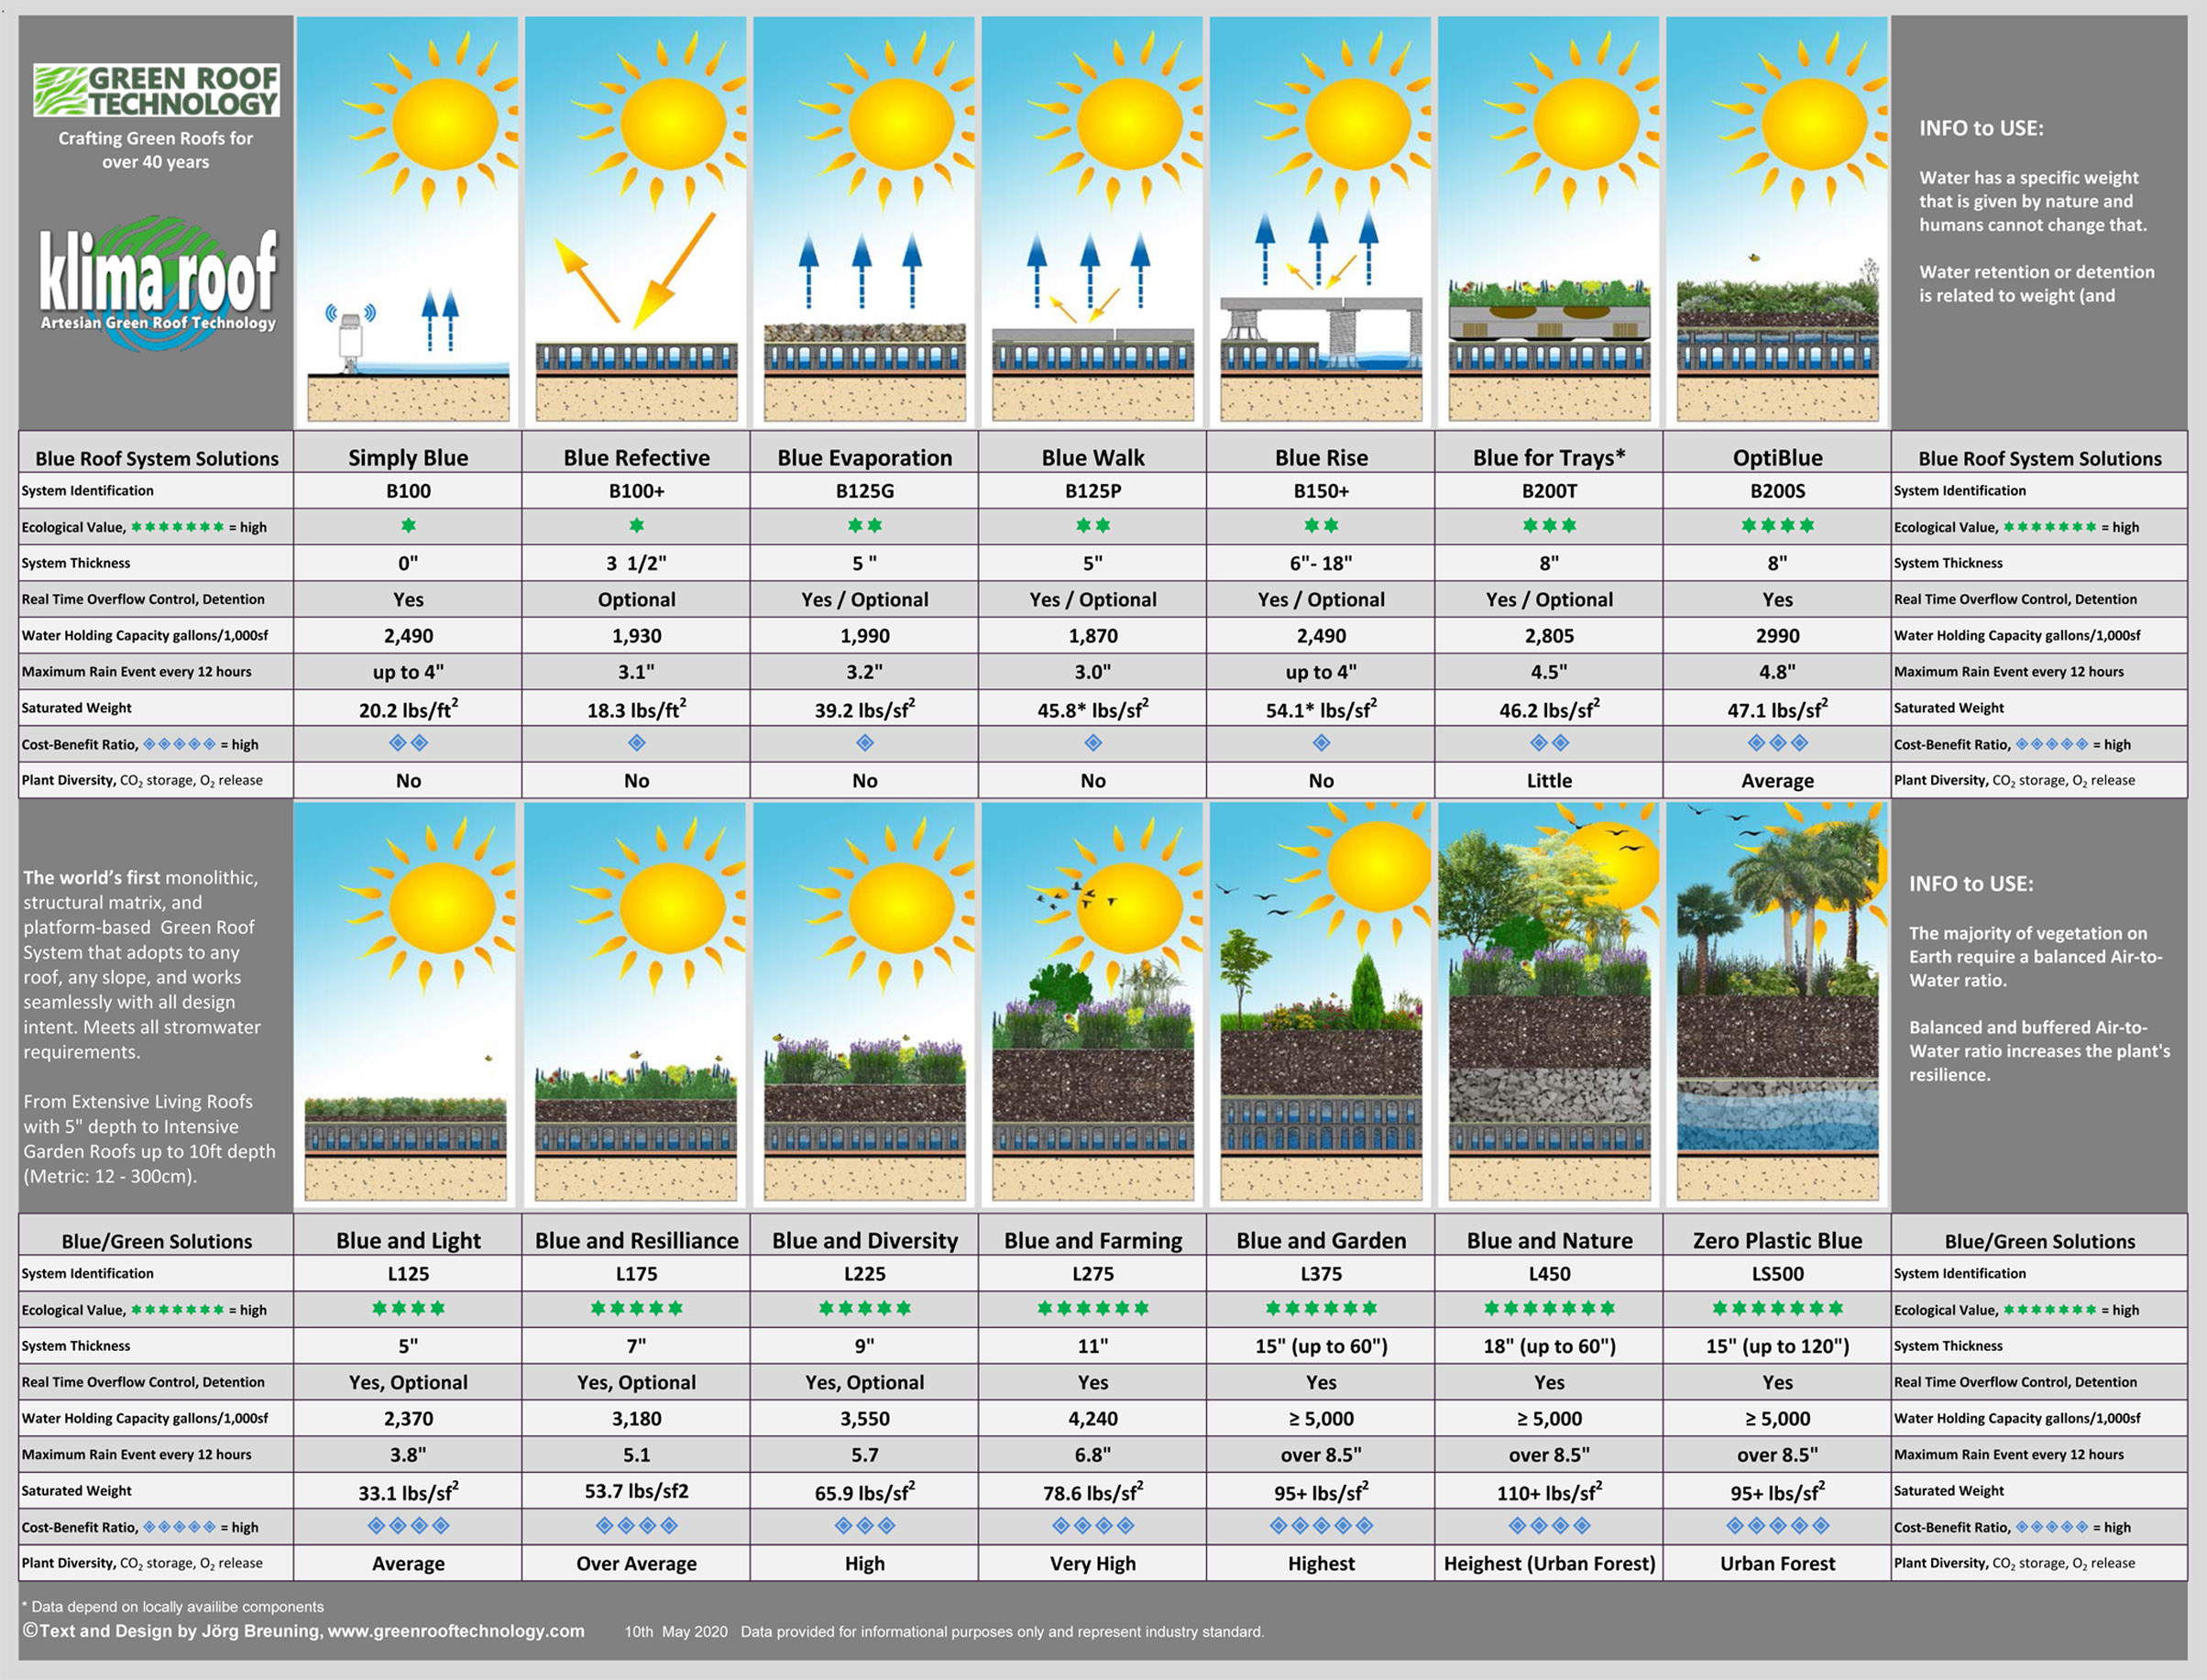Click the Green Roof Technology logo
The width and height of the screenshot is (2207, 1680).
click(156, 91)
